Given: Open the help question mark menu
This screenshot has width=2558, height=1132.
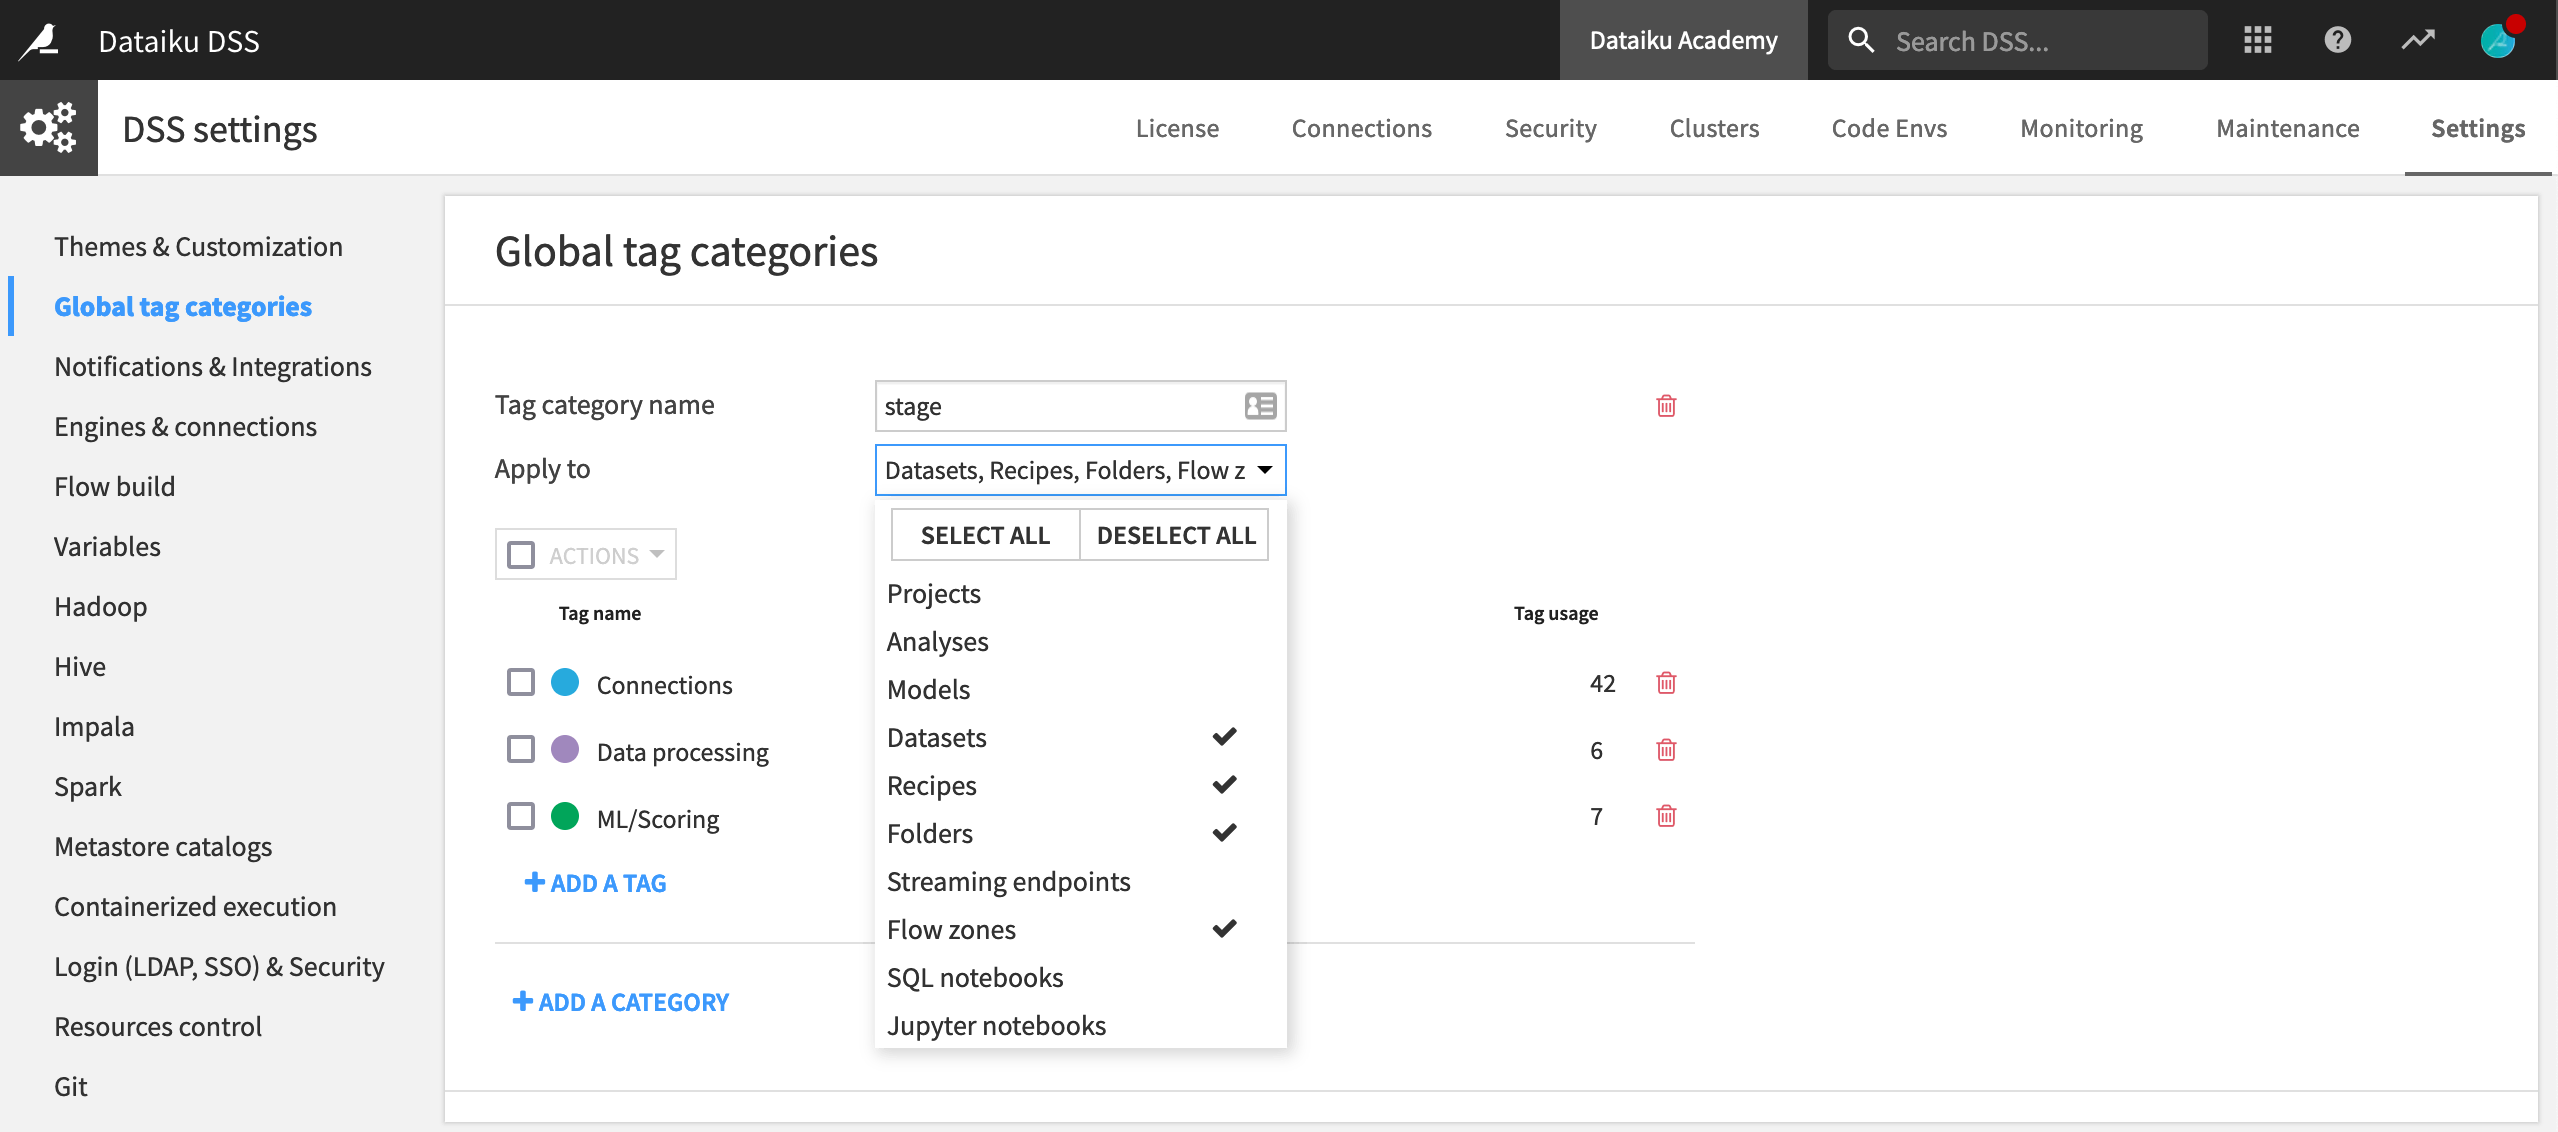Looking at the screenshot, I should pos(2337,40).
